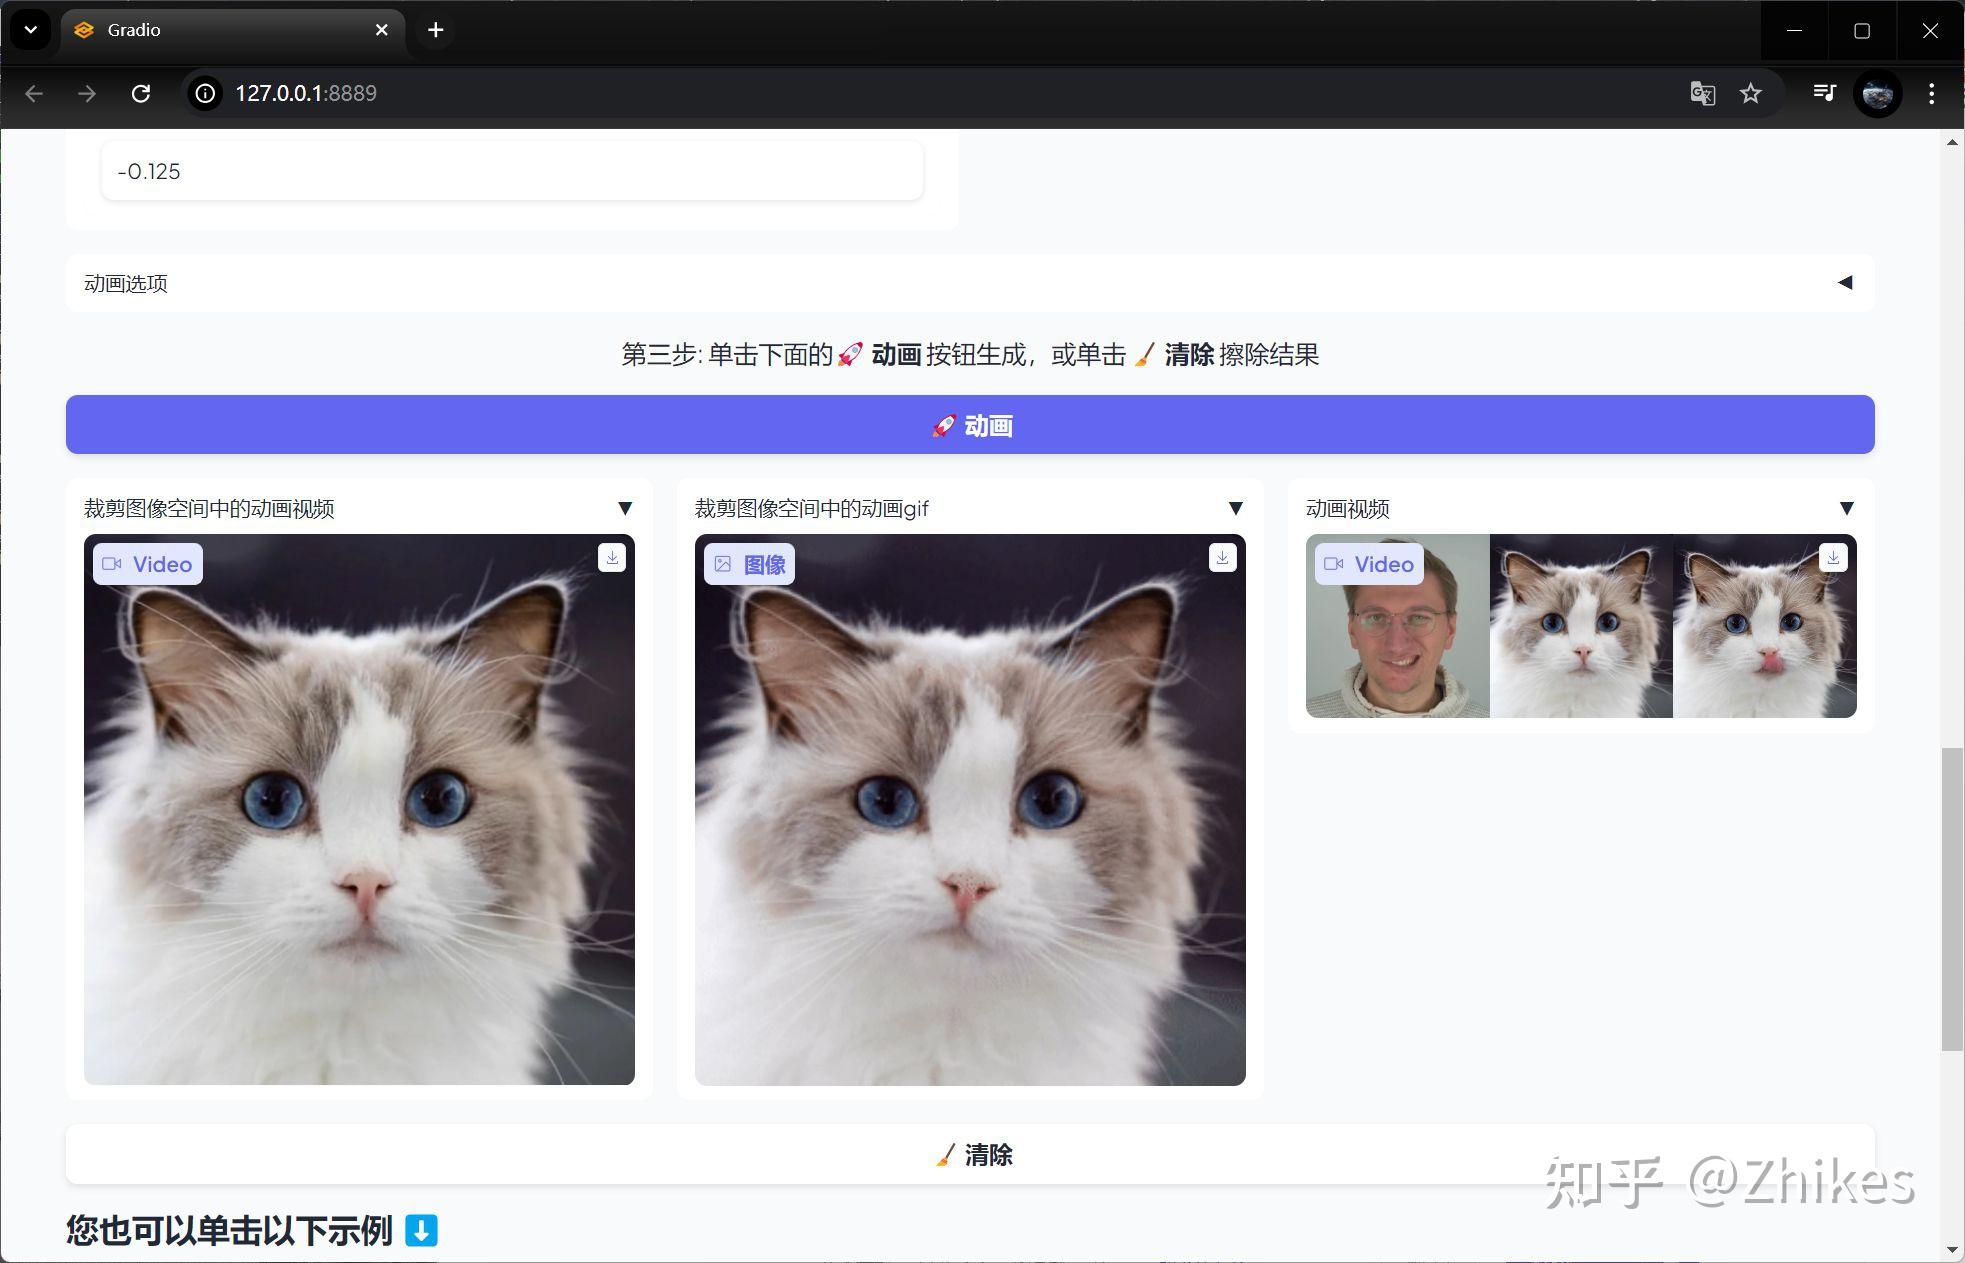Click the page vertical scrollbar thumb
The height and width of the screenshot is (1263, 1965).
pyautogui.click(x=1952, y=898)
